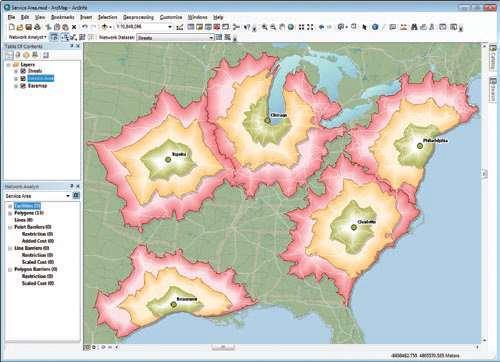The image size is (500, 362).
Task: Open the Geoprocessing menu
Action: [138, 17]
